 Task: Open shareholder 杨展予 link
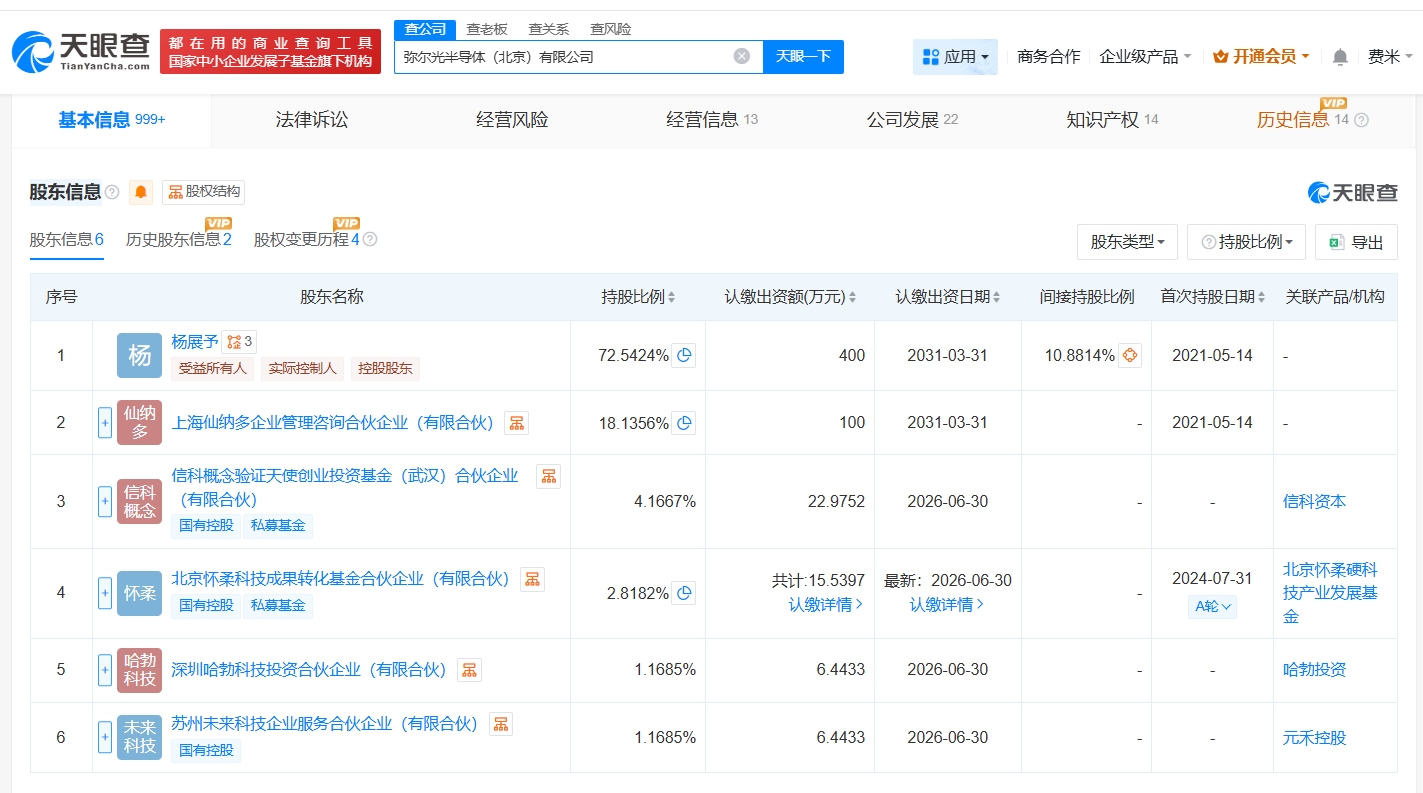pyautogui.click(x=195, y=342)
